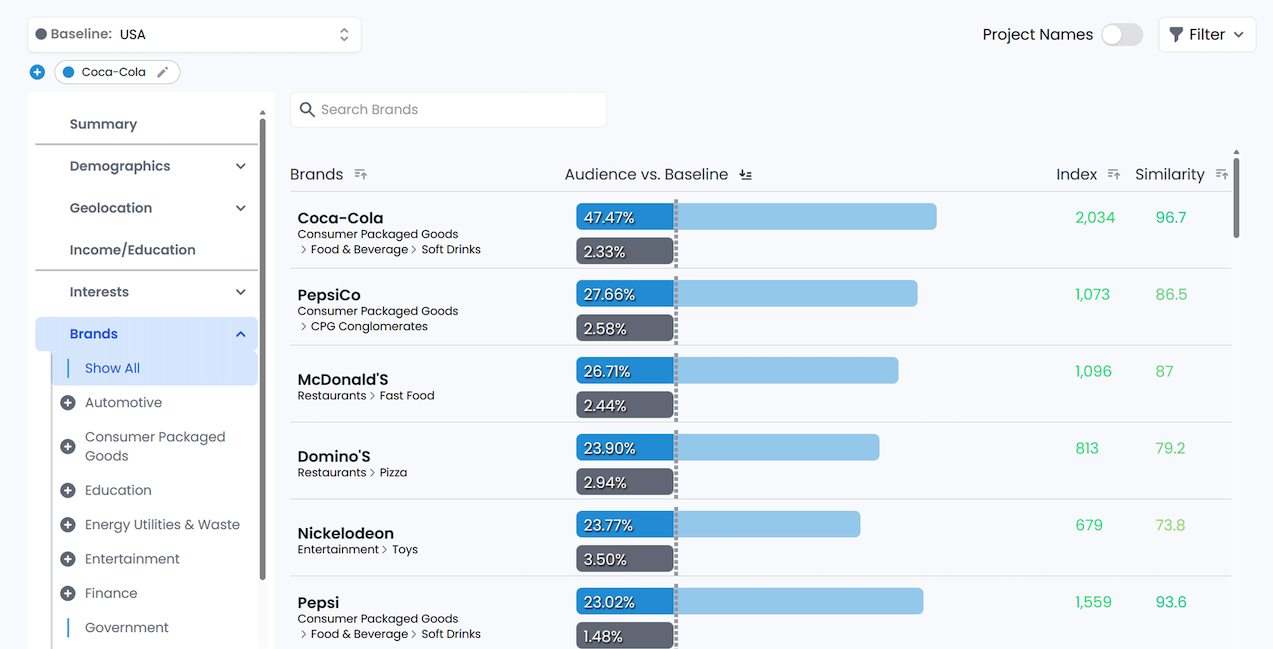This screenshot has height=649, width=1273.
Task: Click the Audience vs. Baseline header
Action: point(646,174)
